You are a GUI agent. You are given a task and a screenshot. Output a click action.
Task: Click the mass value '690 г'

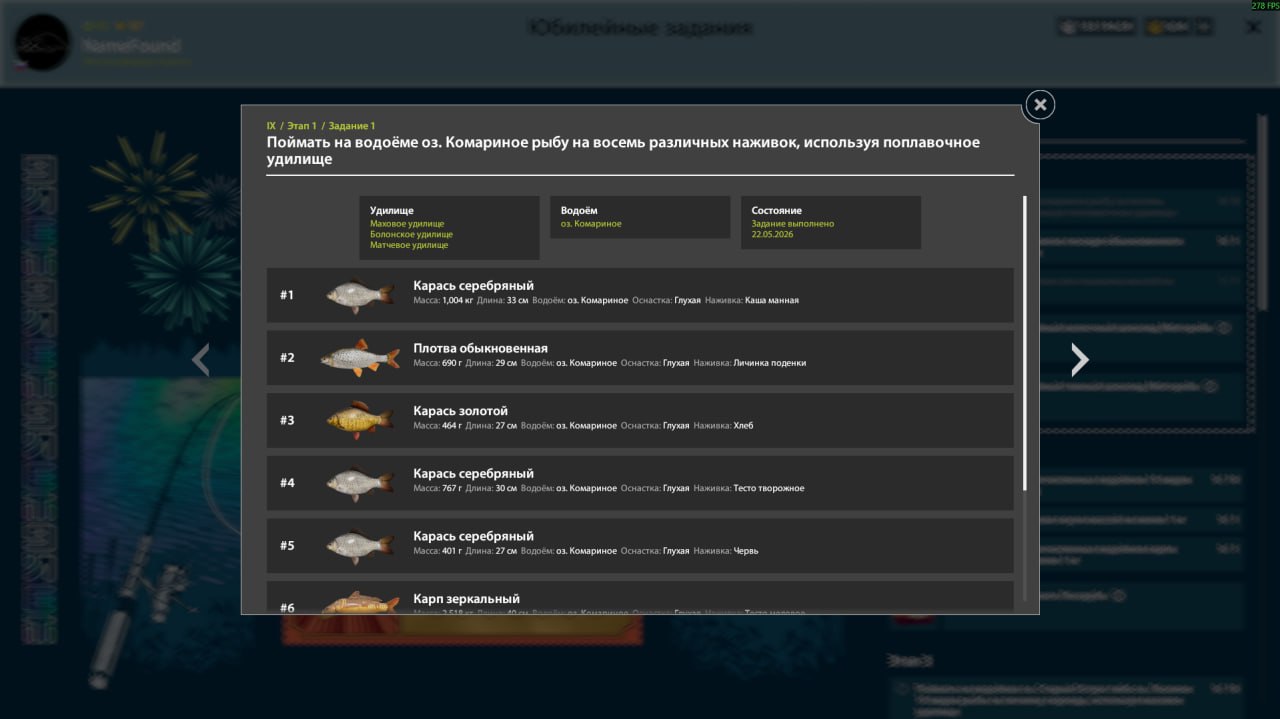[x=452, y=363]
